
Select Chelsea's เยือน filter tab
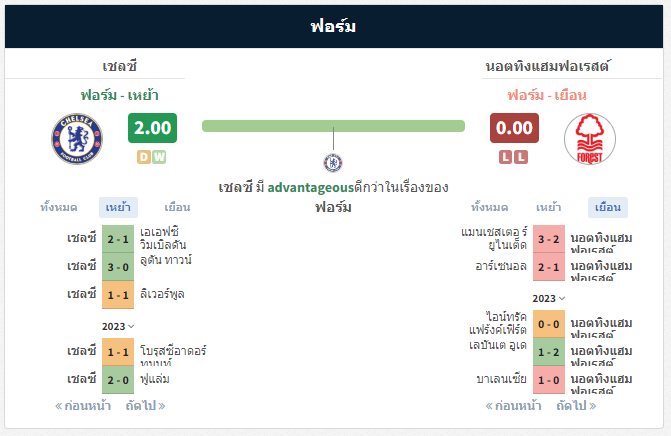177,208
